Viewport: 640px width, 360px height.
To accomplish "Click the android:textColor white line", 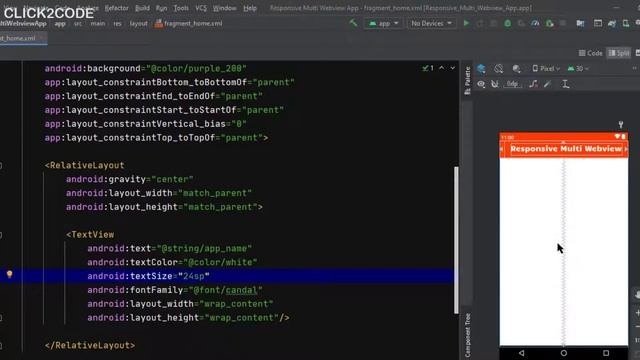I will pyautogui.click(x=172, y=262).
